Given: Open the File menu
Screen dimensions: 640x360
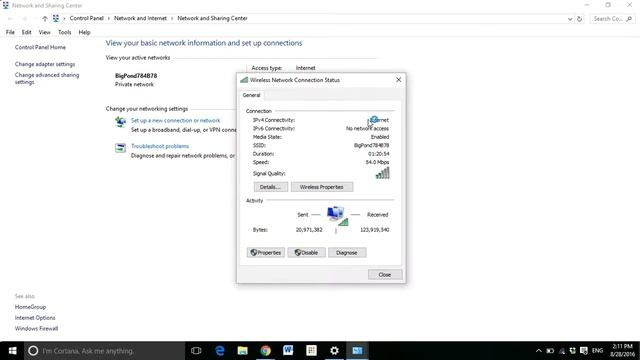Looking at the screenshot, I should (x=10, y=32).
